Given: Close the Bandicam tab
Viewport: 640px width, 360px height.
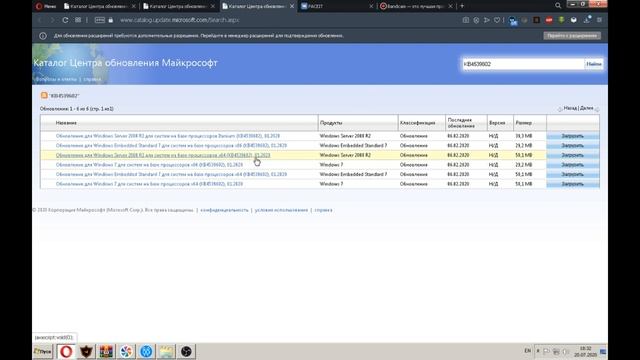Looking at the screenshot, I should 450,6.
